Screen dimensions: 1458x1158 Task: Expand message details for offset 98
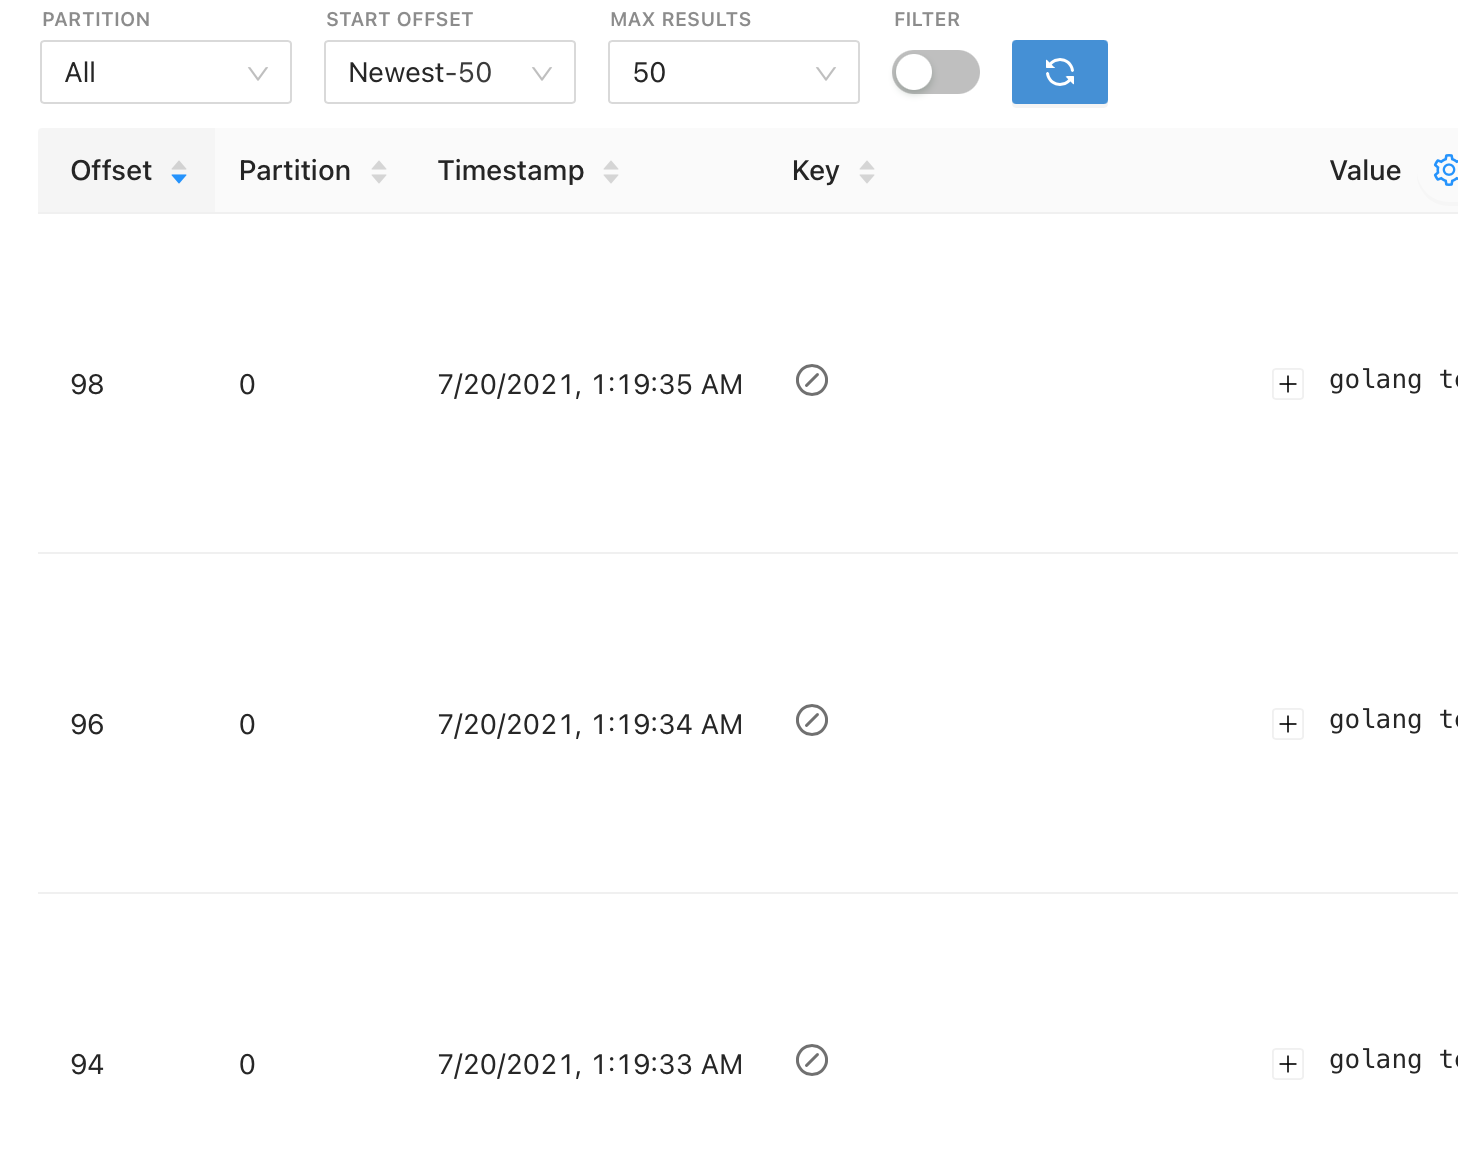(1288, 383)
